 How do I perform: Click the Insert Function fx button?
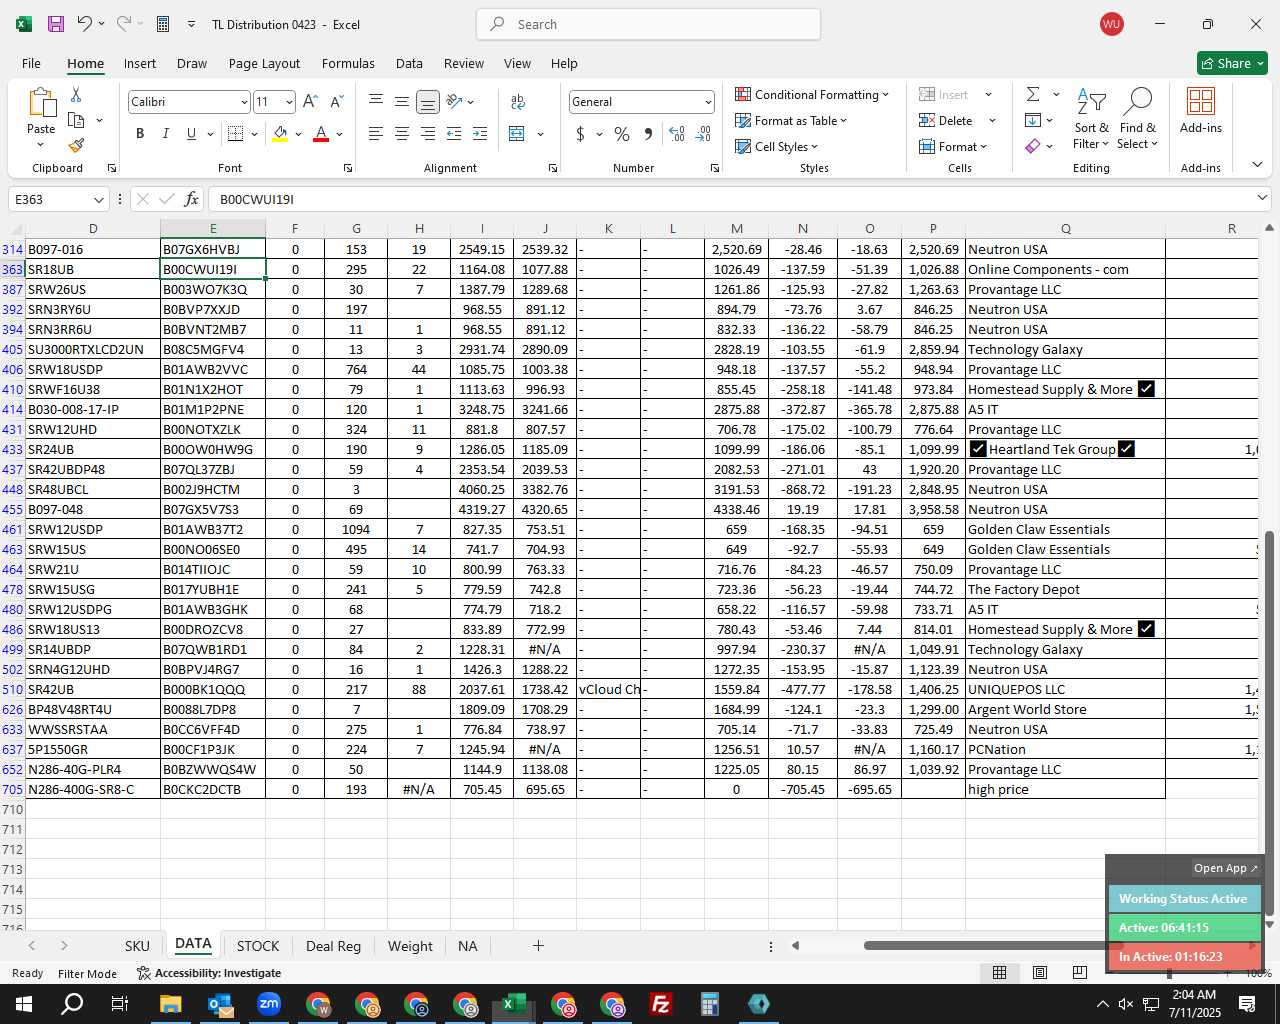coord(192,199)
